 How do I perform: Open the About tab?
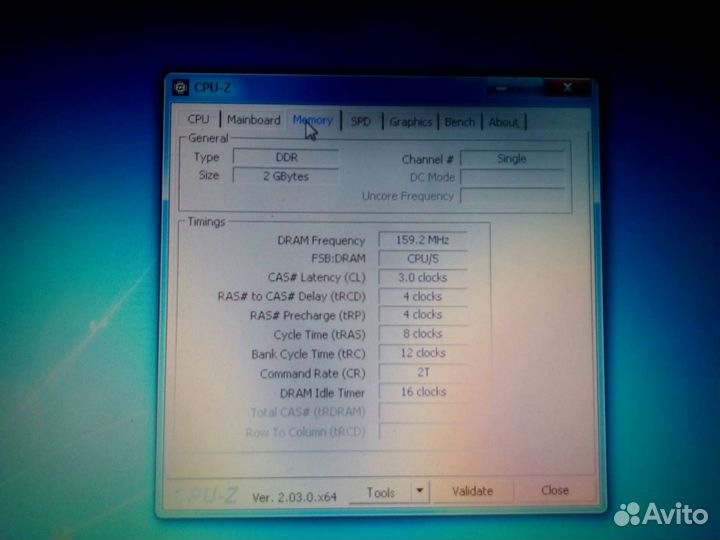pyautogui.click(x=503, y=122)
